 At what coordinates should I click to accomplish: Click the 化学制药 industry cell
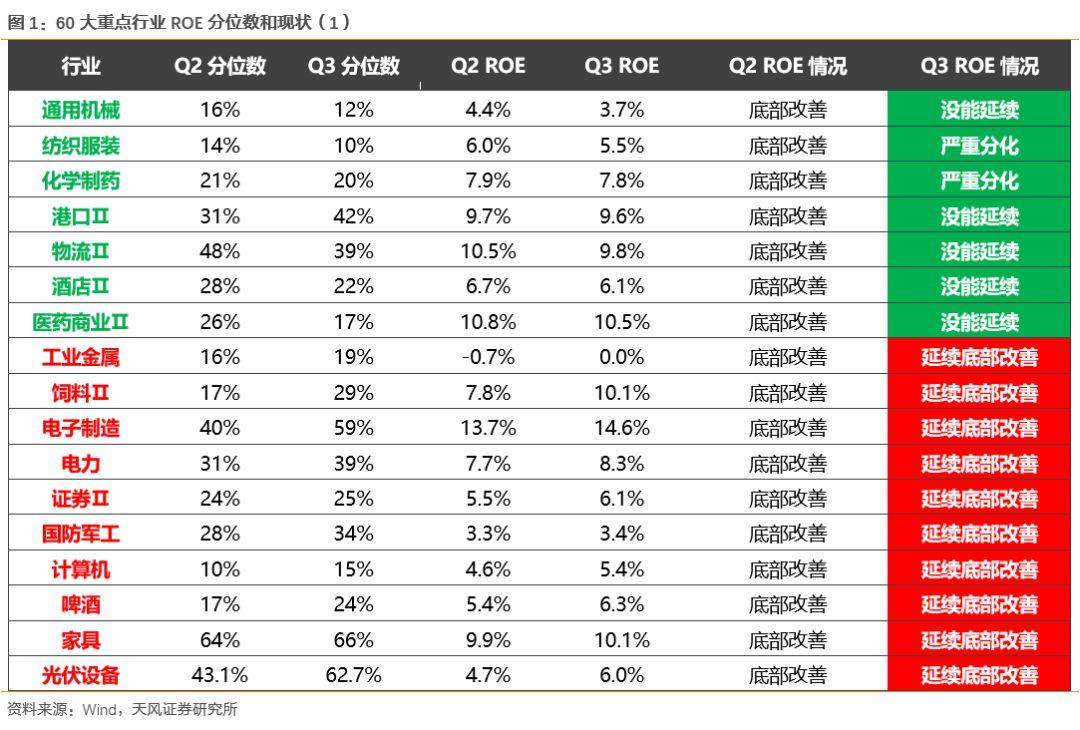pyautogui.click(x=81, y=181)
